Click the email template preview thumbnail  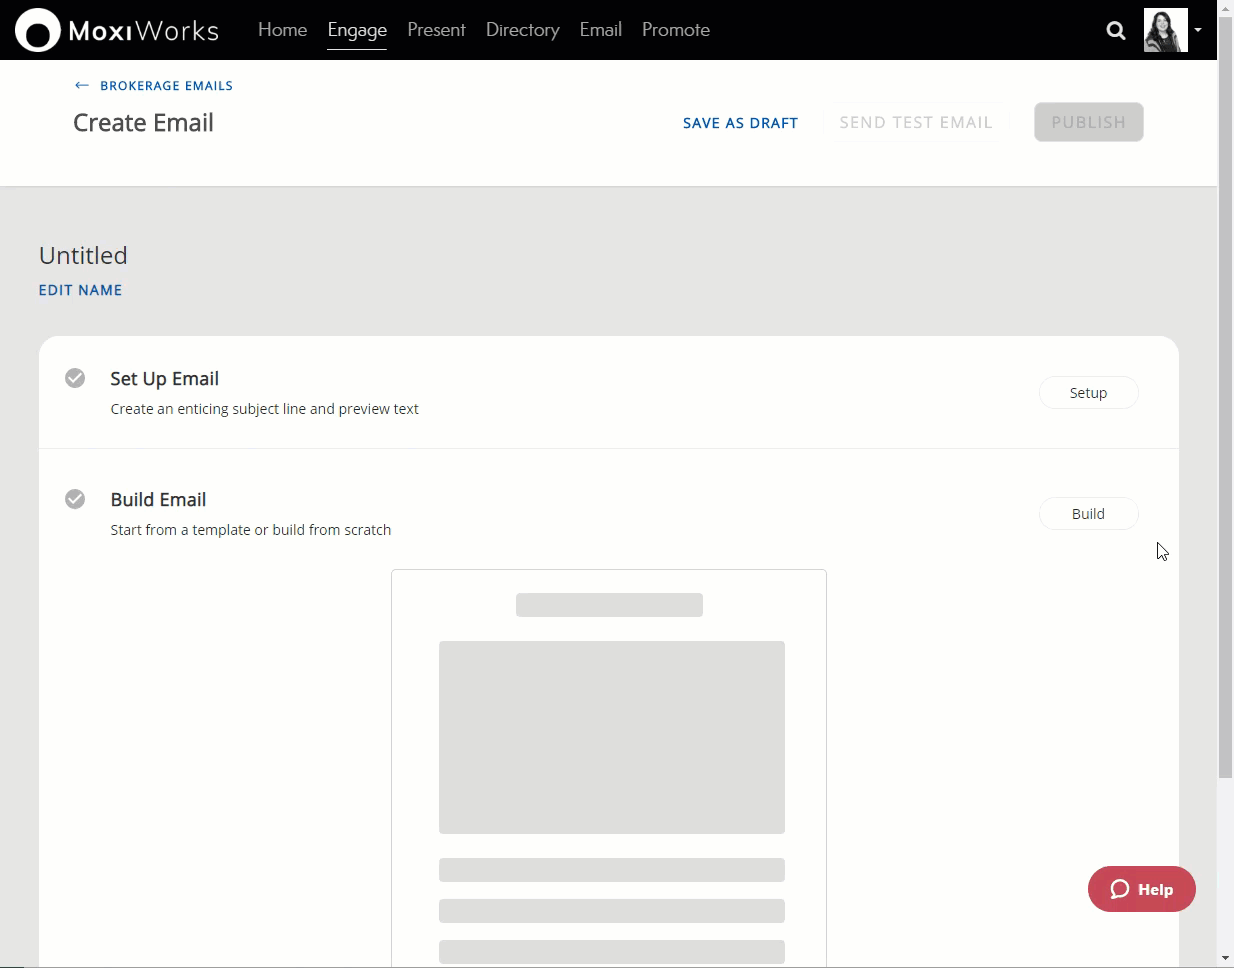pos(609,760)
